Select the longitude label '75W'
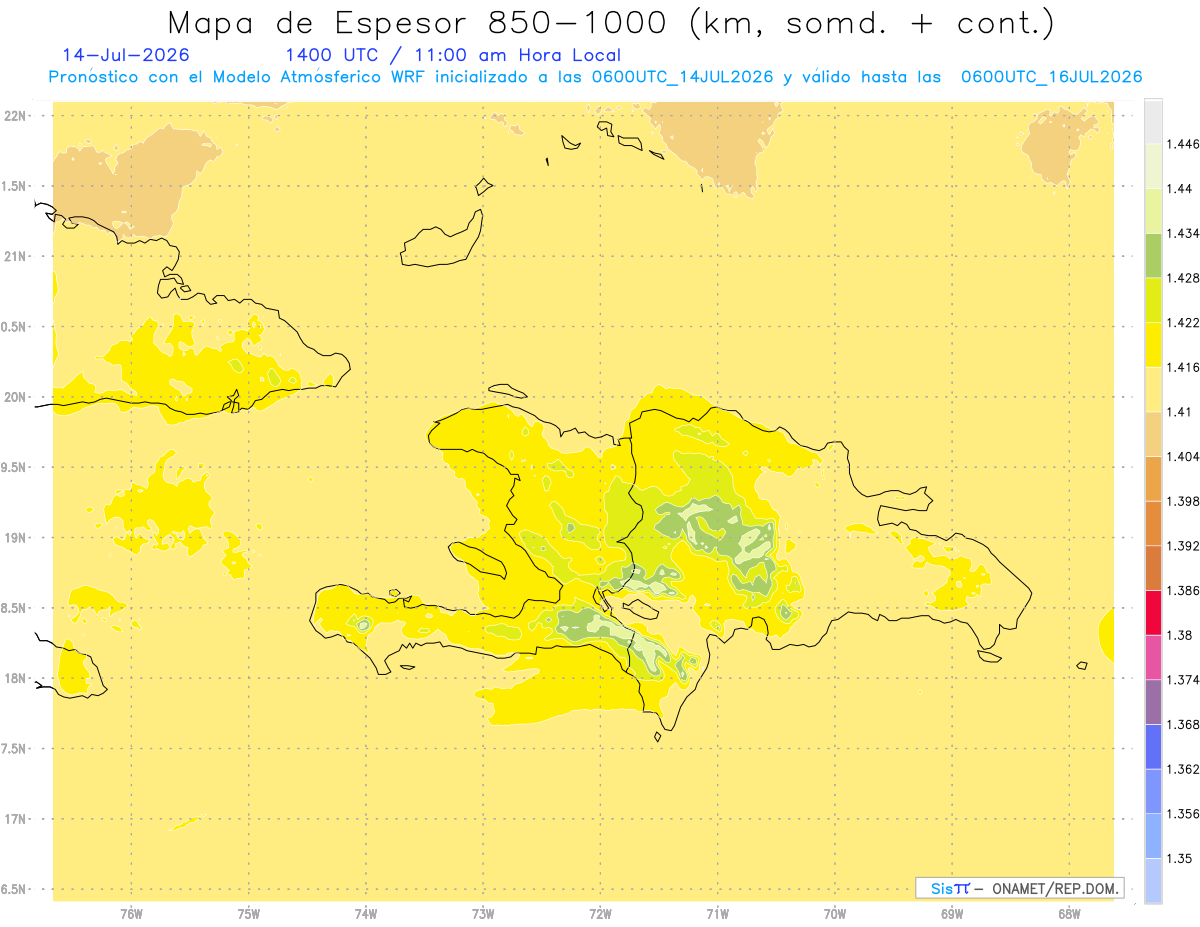 pyautogui.click(x=248, y=913)
